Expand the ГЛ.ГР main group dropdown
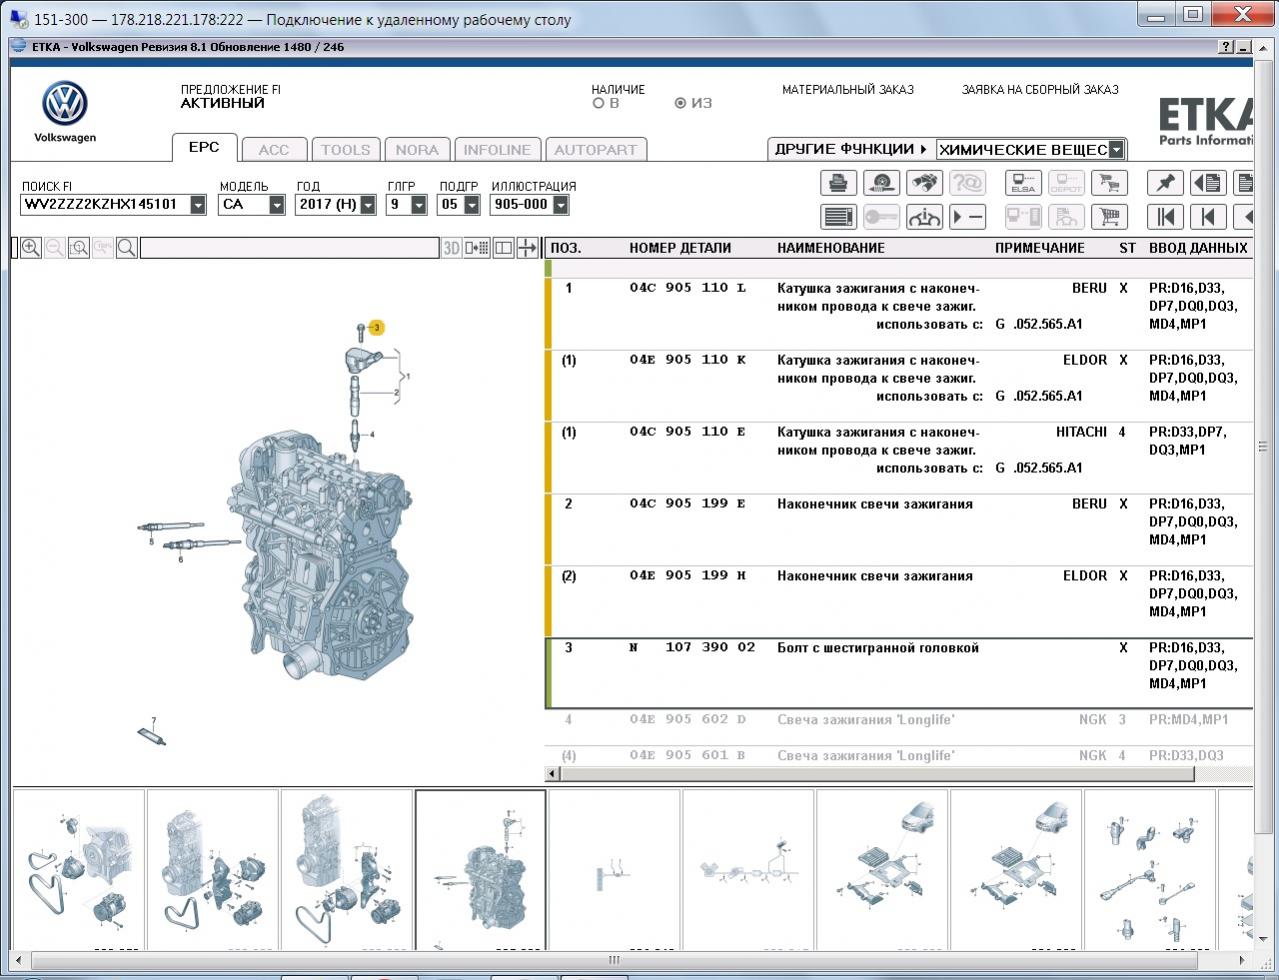This screenshot has height=980, width=1279. [x=419, y=205]
